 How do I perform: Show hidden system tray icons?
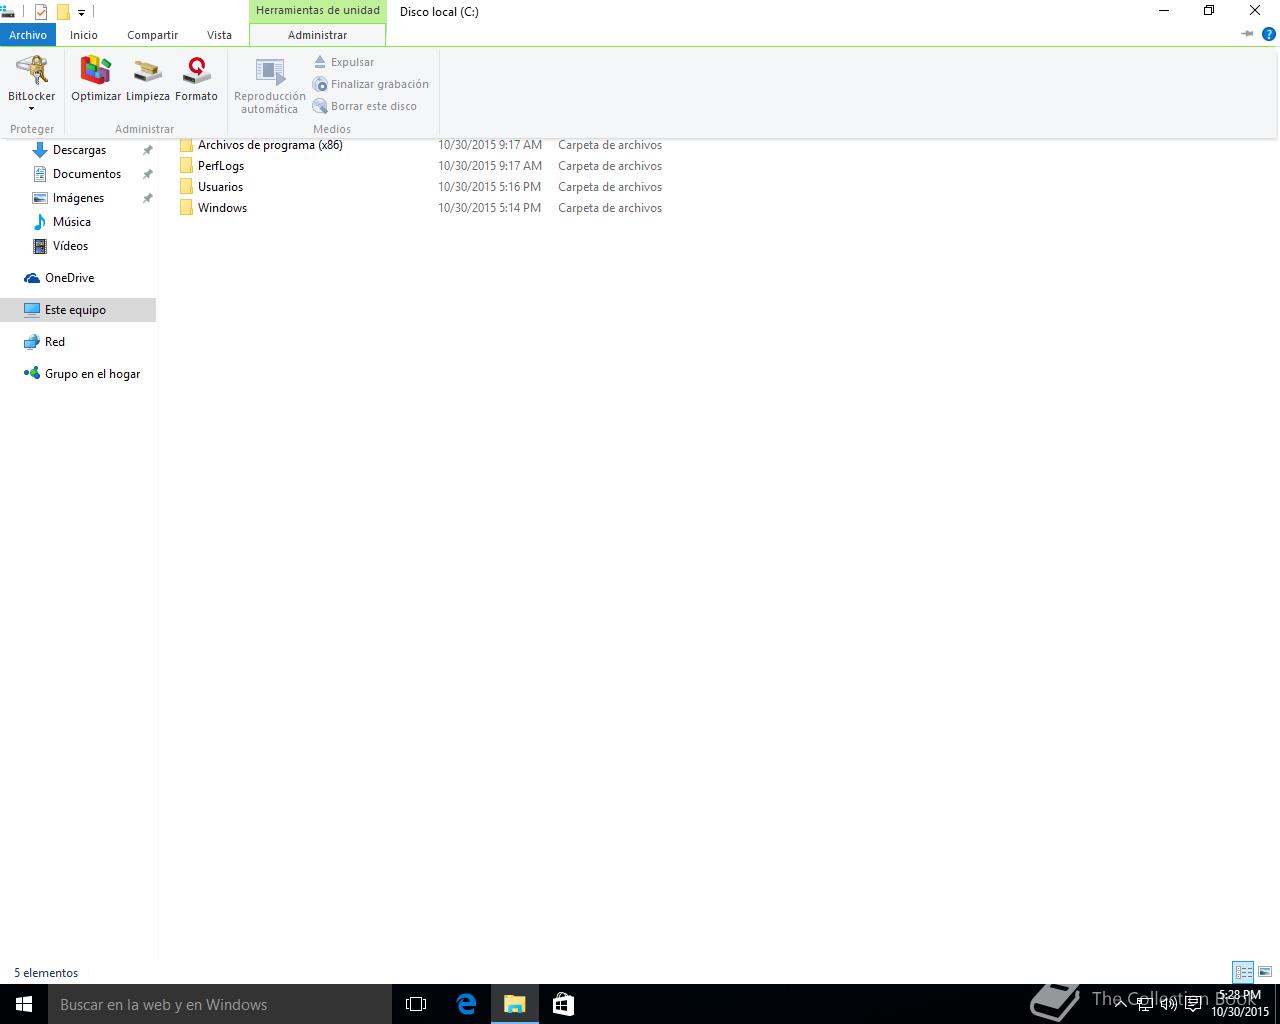[x=1120, y=1003]
